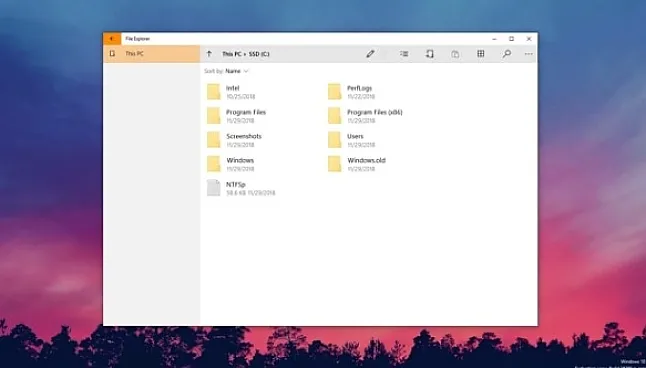Screen dimensions: 646x368
Task: Close the File Explorer window
Action: coord(529,39)
